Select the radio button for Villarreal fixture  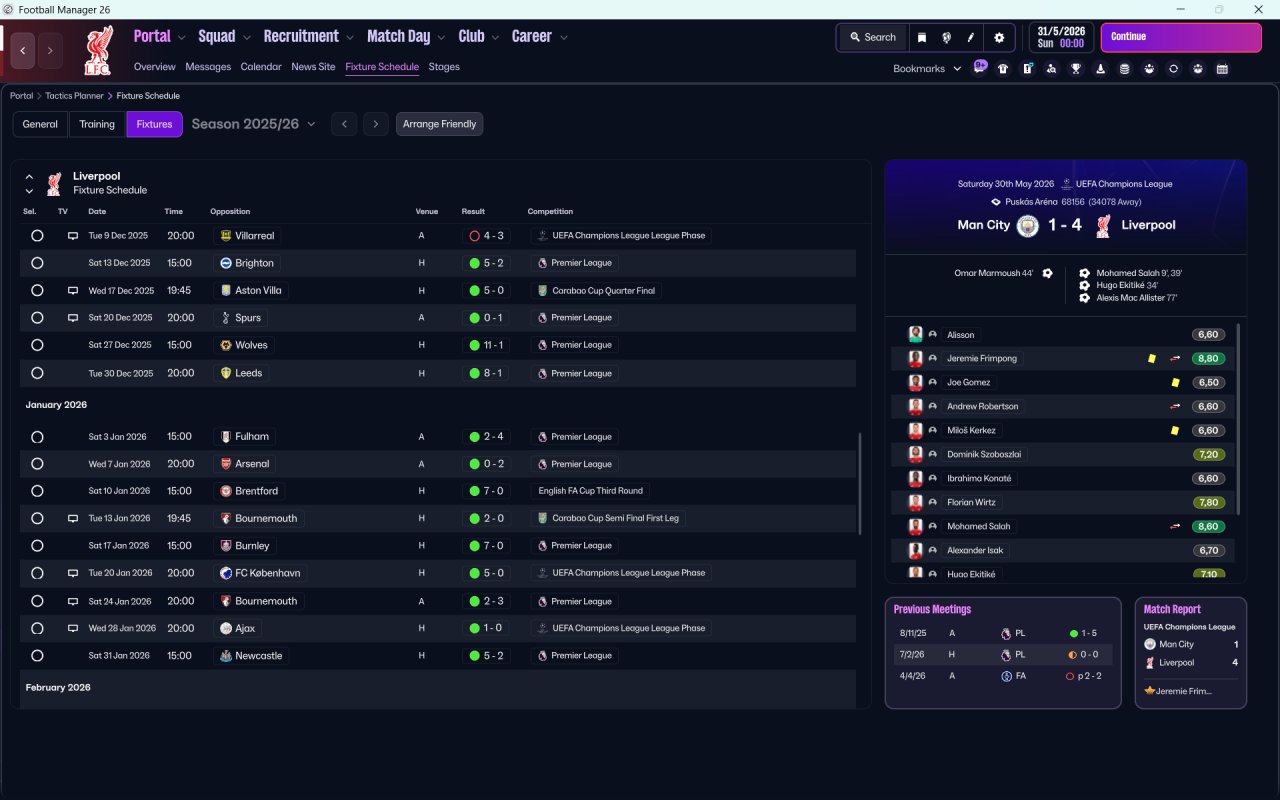[x=37, y=236]
